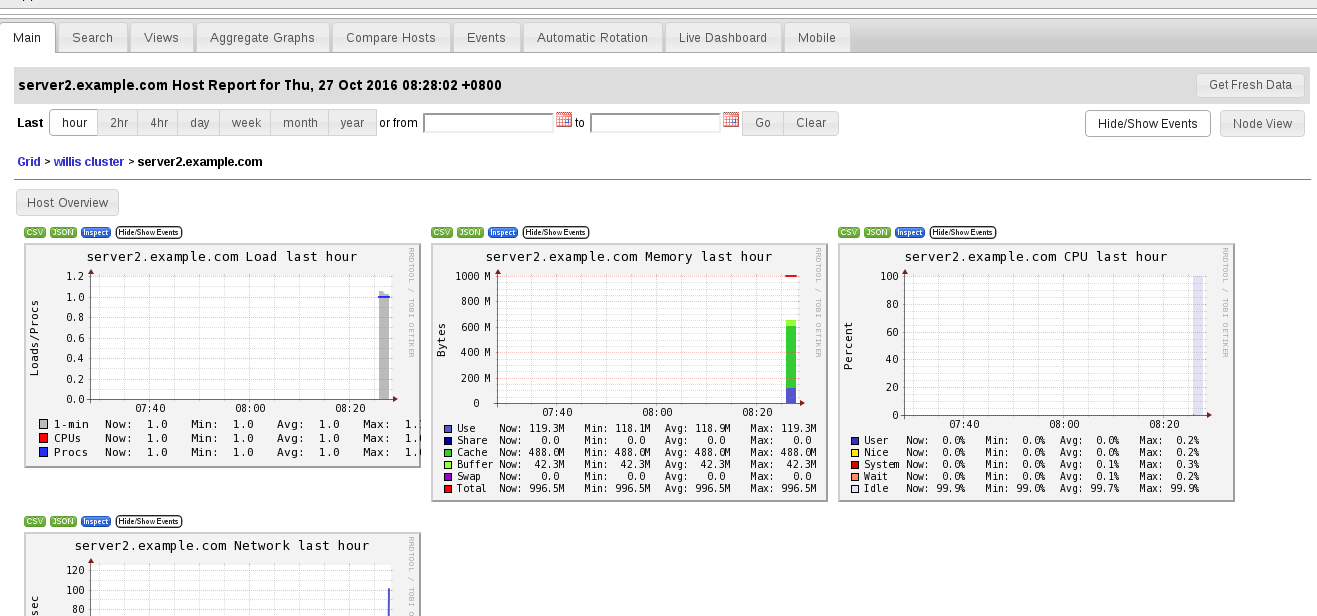Open the Views tab
1317x616 pixels.
pyautogui.click(x=161, y=38)
